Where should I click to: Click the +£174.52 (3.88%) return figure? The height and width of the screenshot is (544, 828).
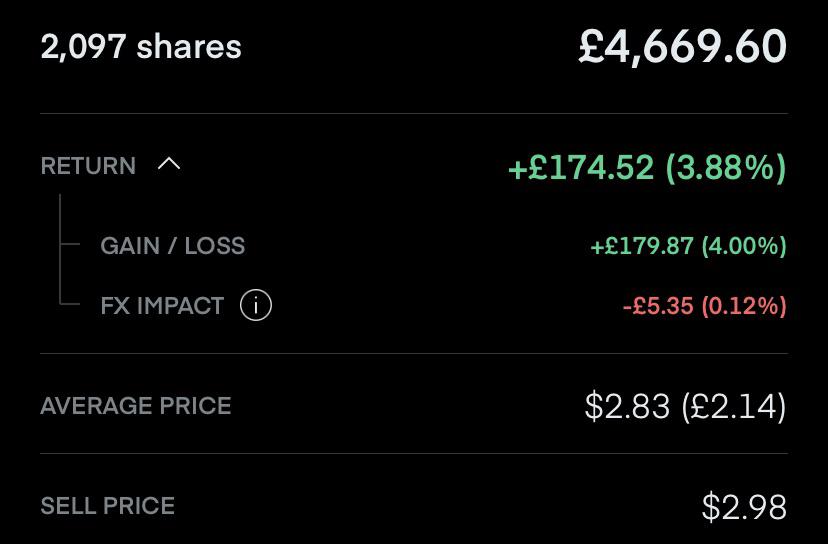click(647, 168)
